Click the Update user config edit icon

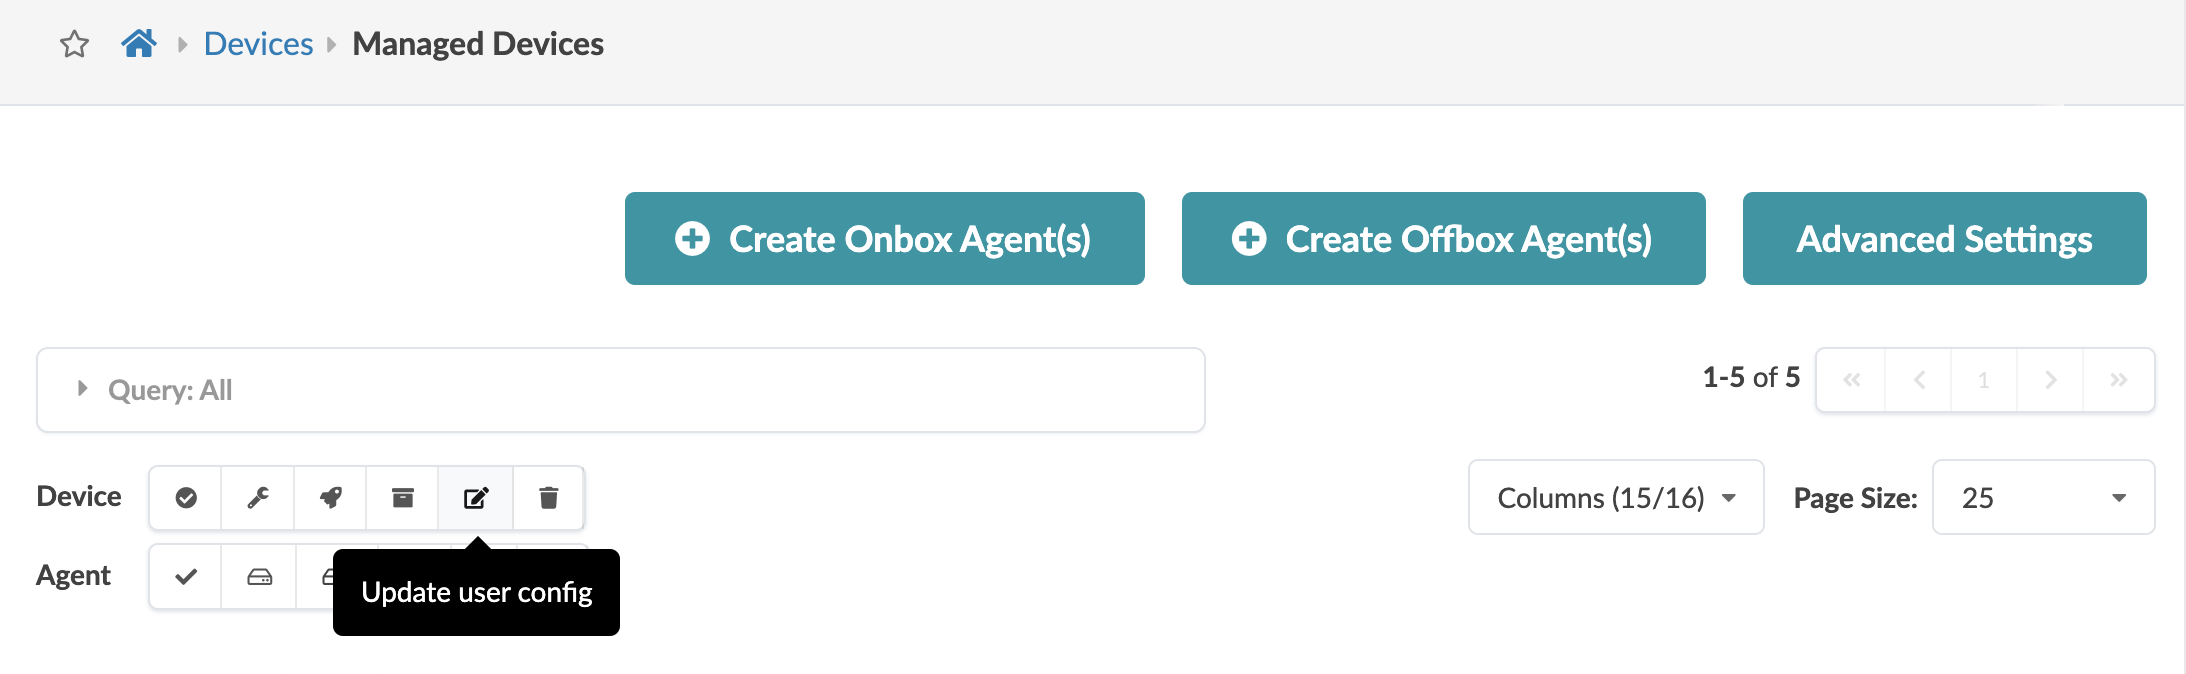(476, 498)
